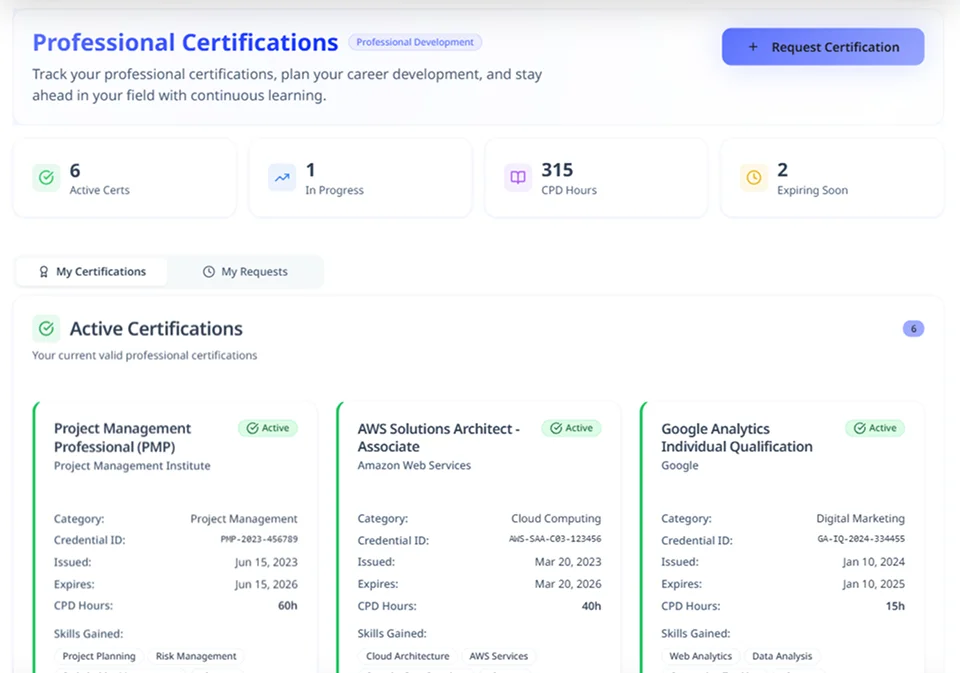Click the Cloud Computing category value
Viewport: 960px width, 673px height.
point(556,519)
